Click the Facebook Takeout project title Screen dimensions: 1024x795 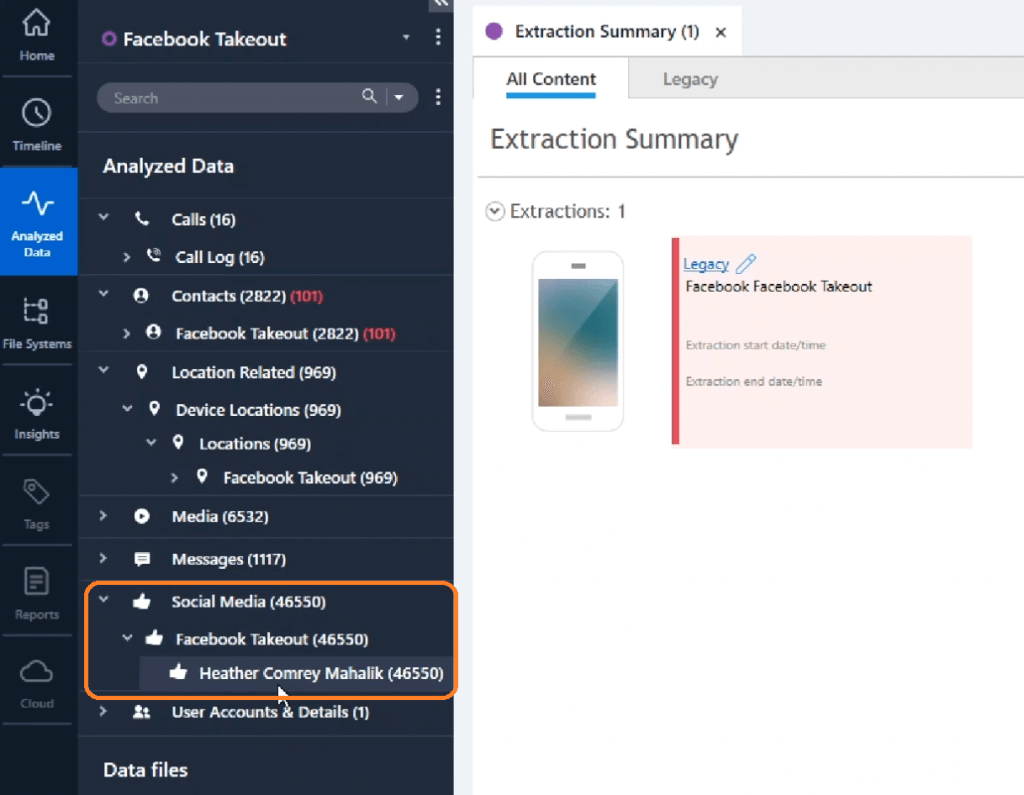coord(204,39)
